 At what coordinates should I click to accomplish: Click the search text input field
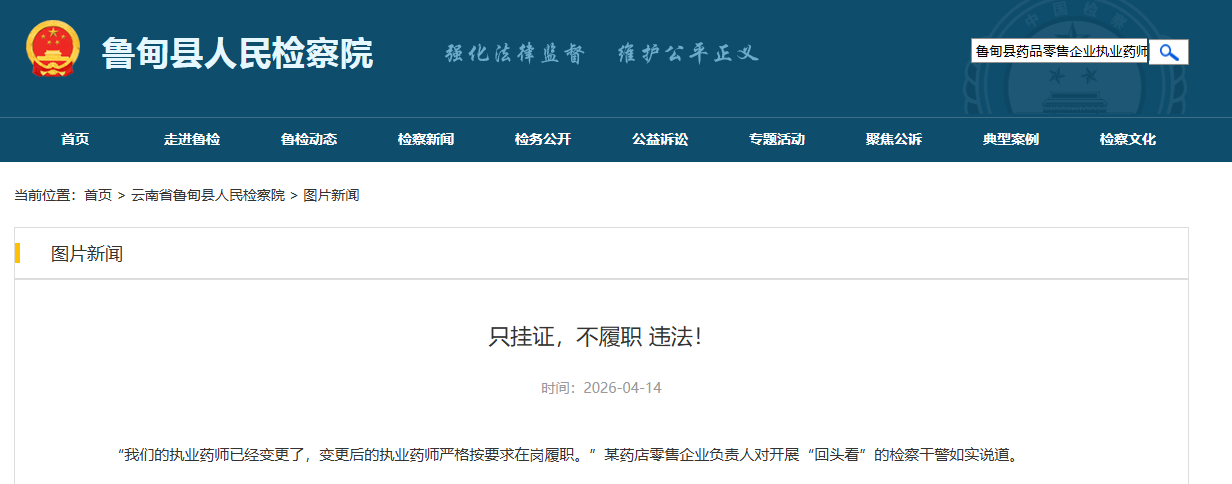point(1059,52)
